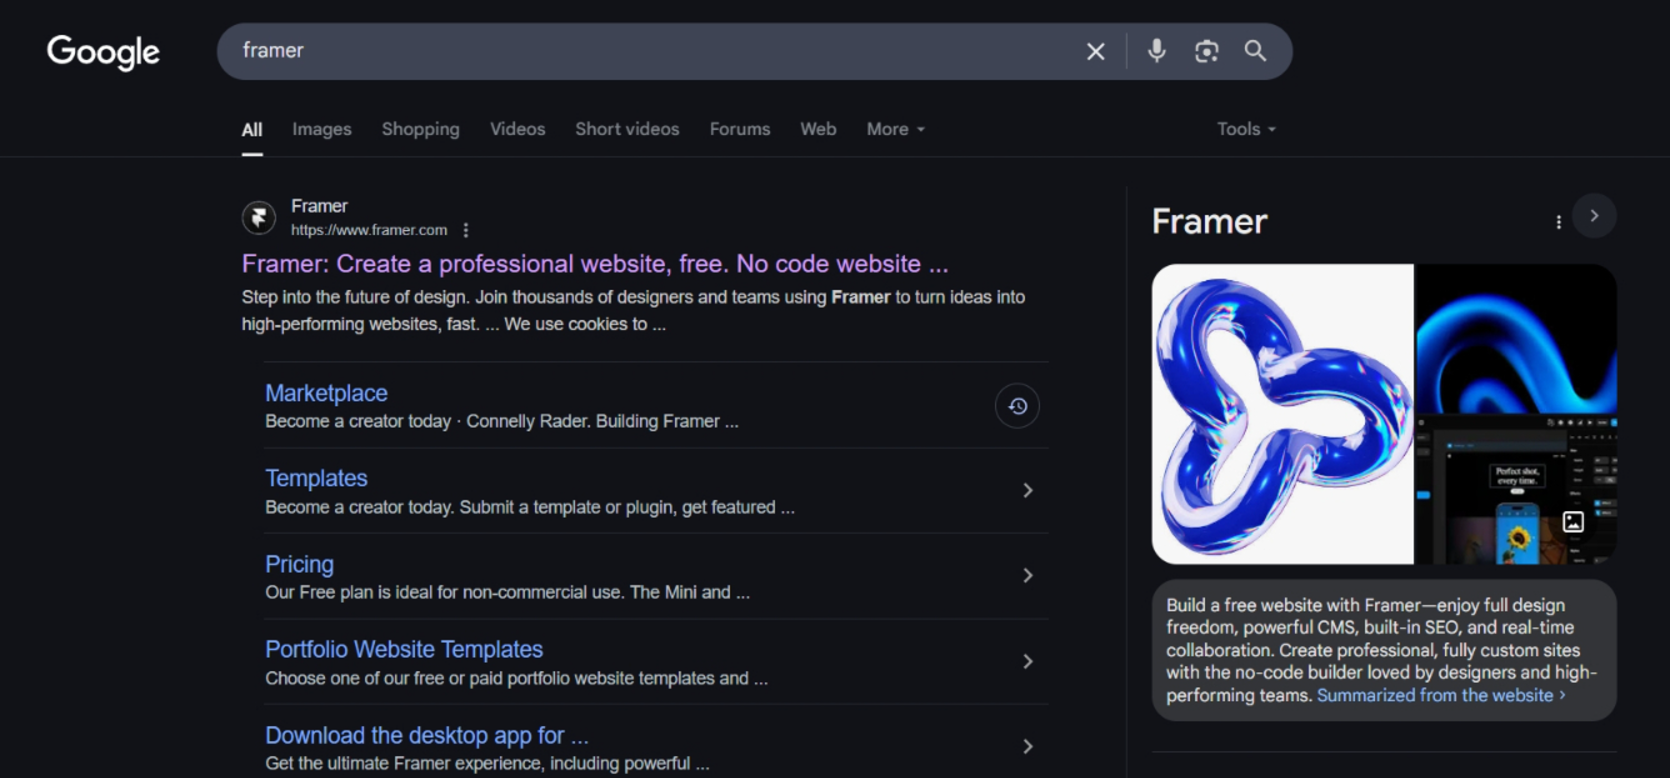This screenshot has width=1670, height=778.
Task: Click the text 'Get the ultimate Framer experience'
Action: 403,763
